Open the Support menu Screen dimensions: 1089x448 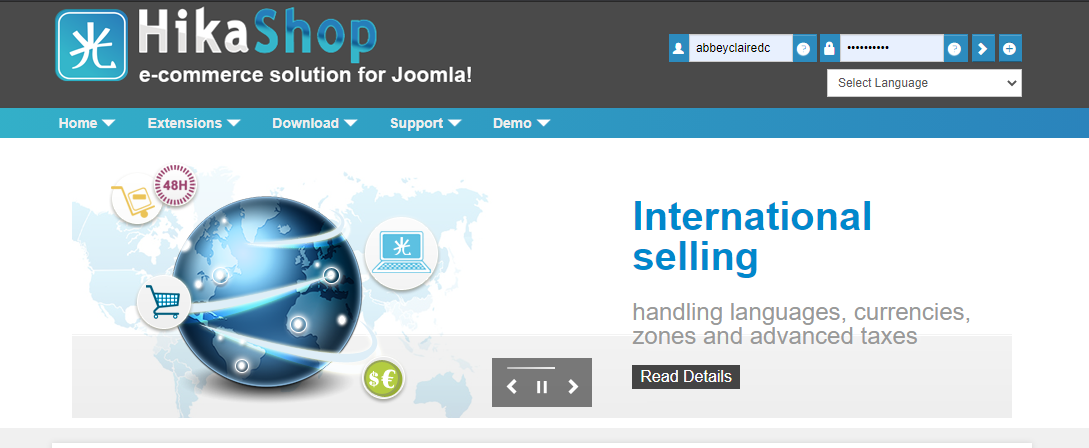[425, 123]
